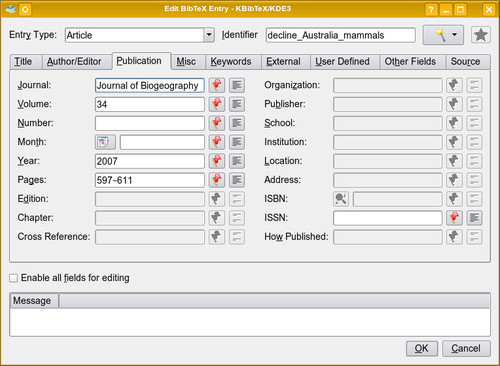500x366 pixels.
Task: Click the Pages field showing 597-611
Action: (x=150, y=180)
